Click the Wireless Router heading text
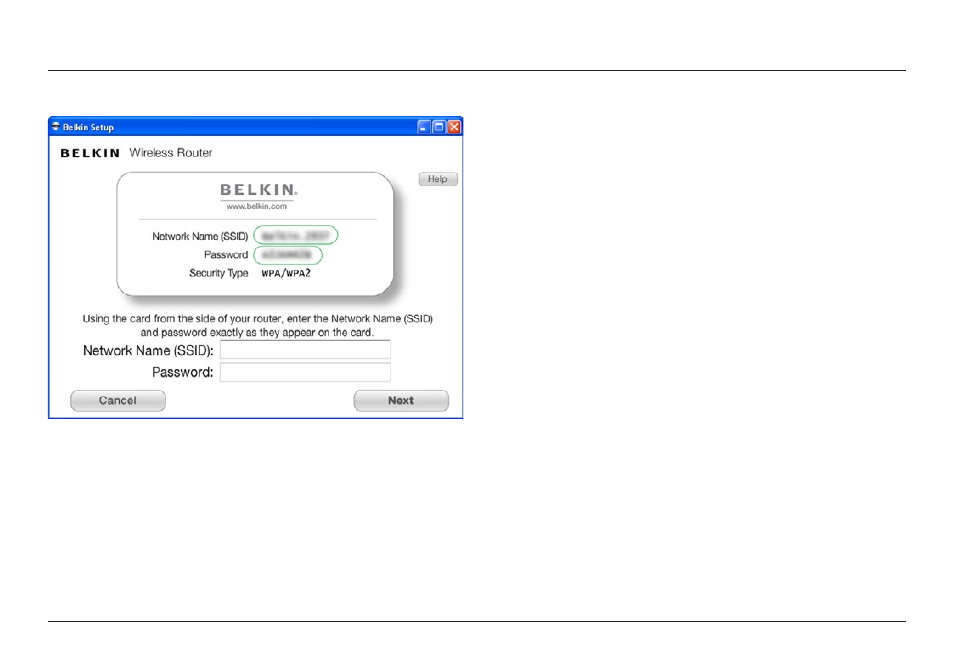This screenshot has height=668, width=954. 171,153
